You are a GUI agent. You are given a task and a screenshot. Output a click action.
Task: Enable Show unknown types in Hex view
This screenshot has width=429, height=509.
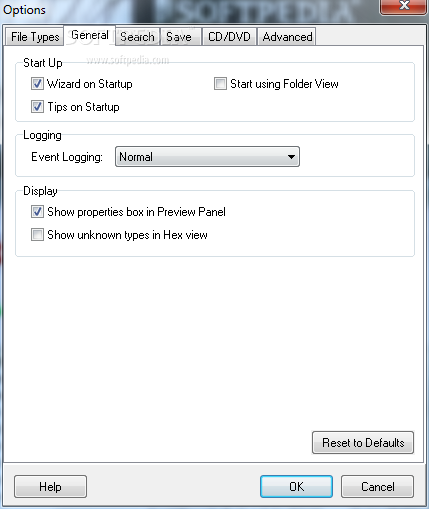(x=37, y=235)
